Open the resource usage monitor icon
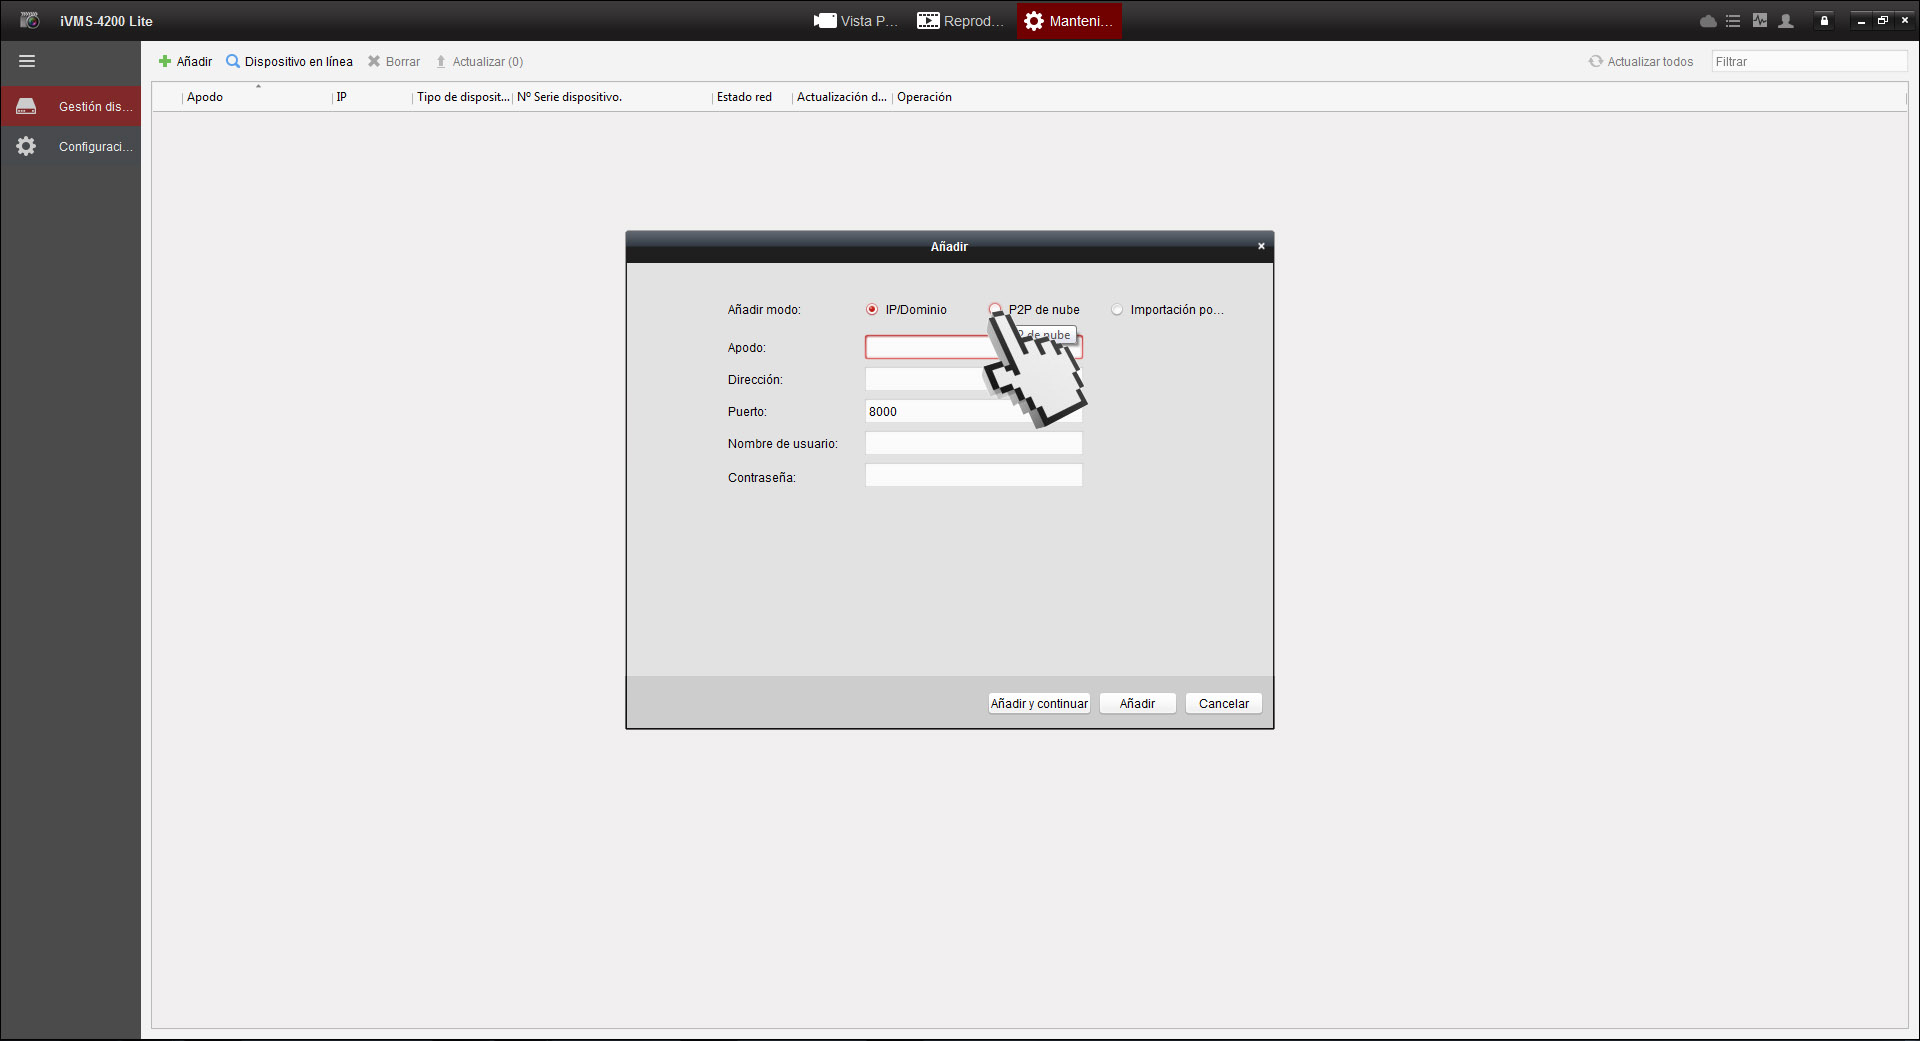This screenshot has height=1041, width=1920. pos(1760,21)
